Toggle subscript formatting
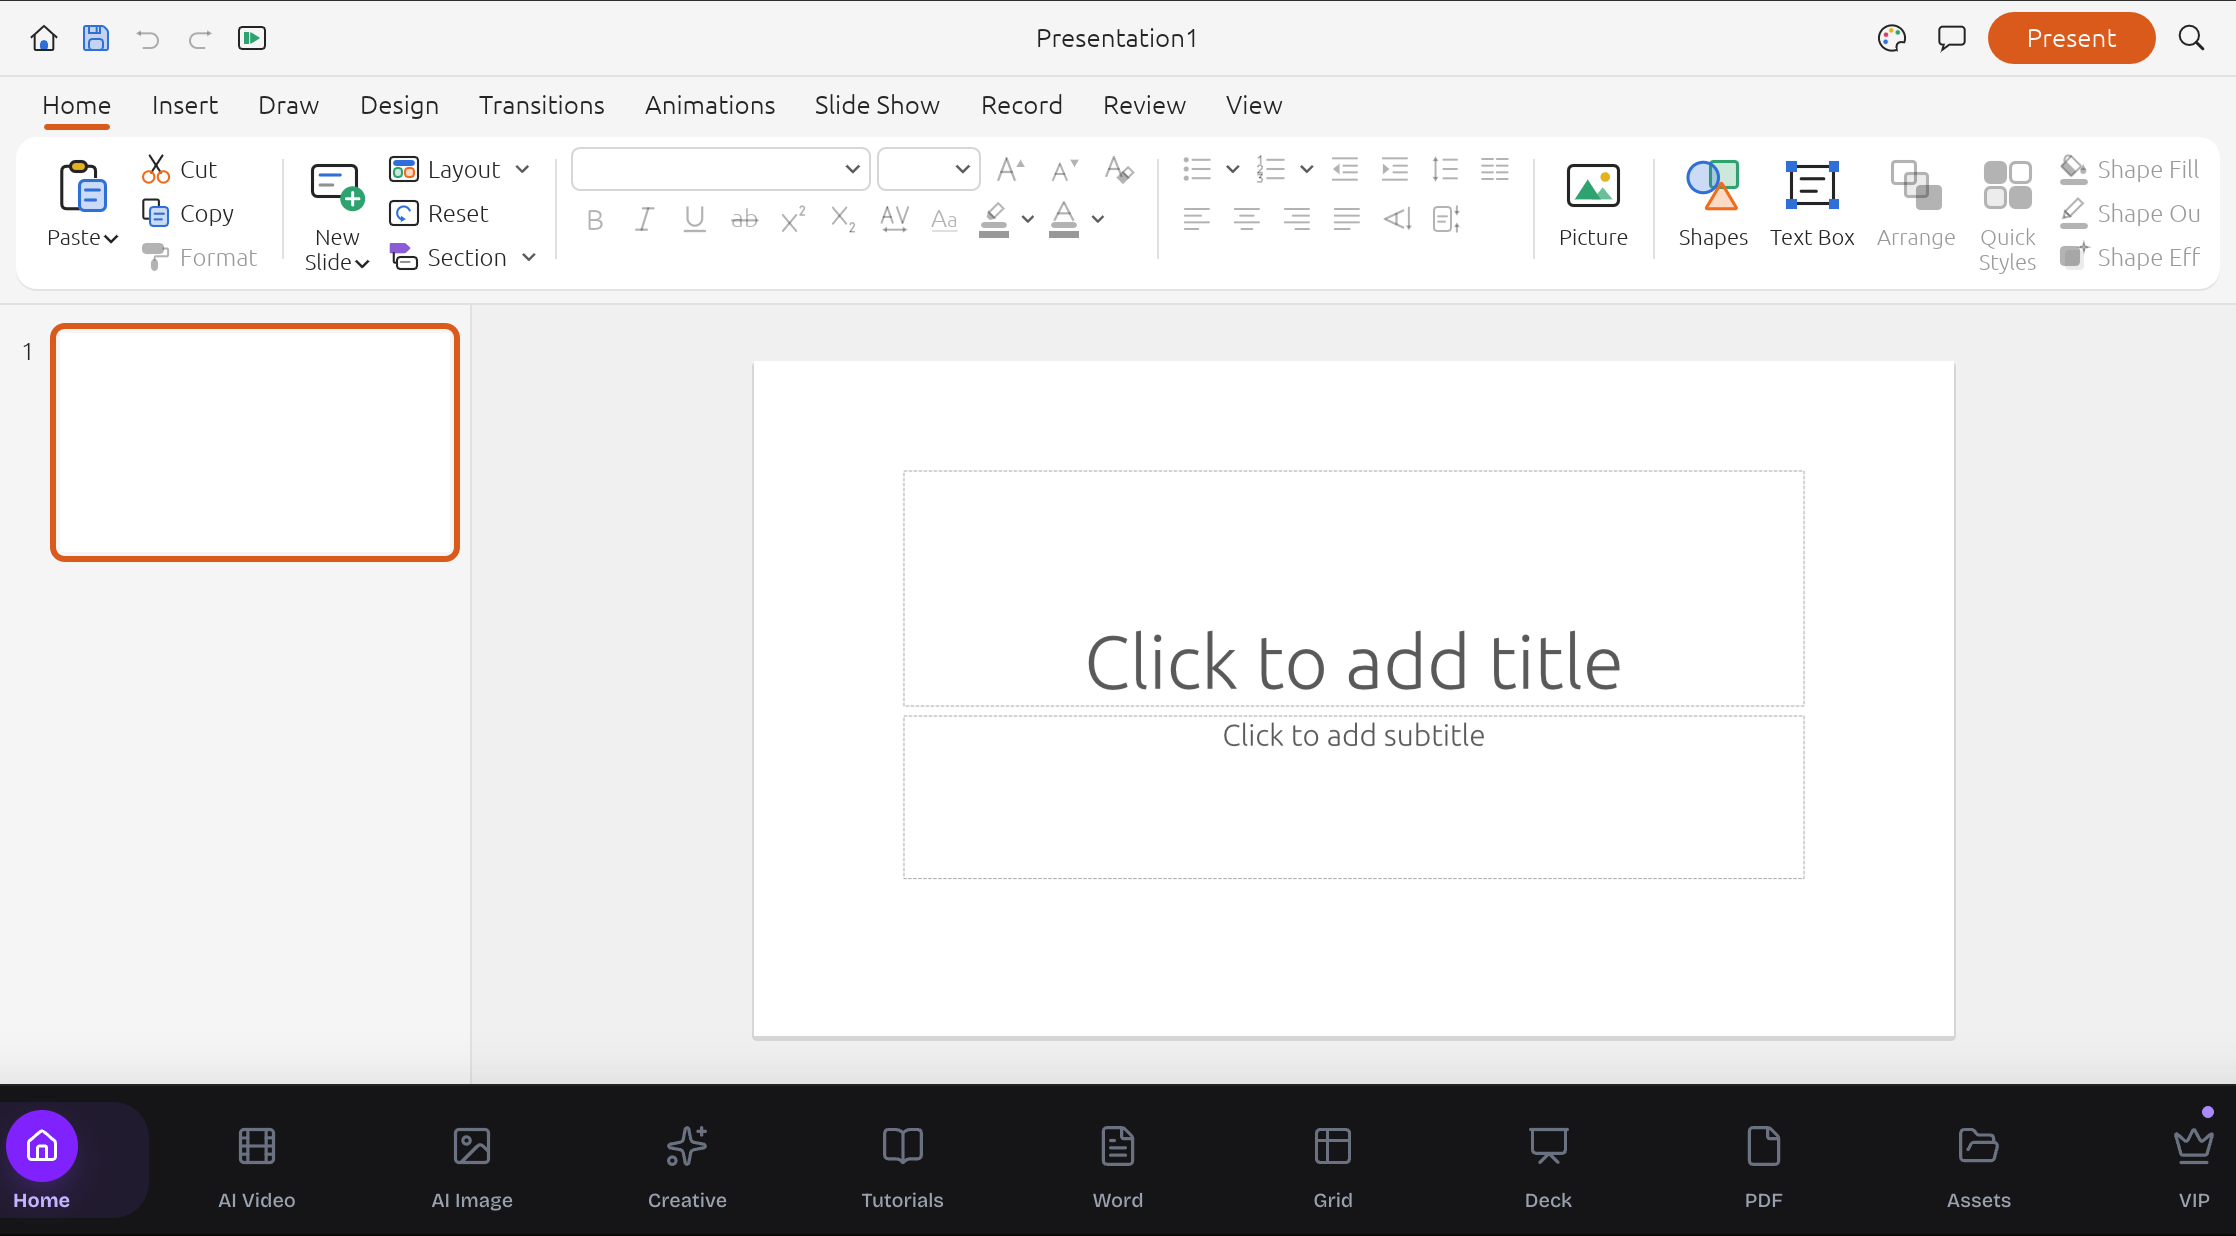 click(x=844, y=219)
